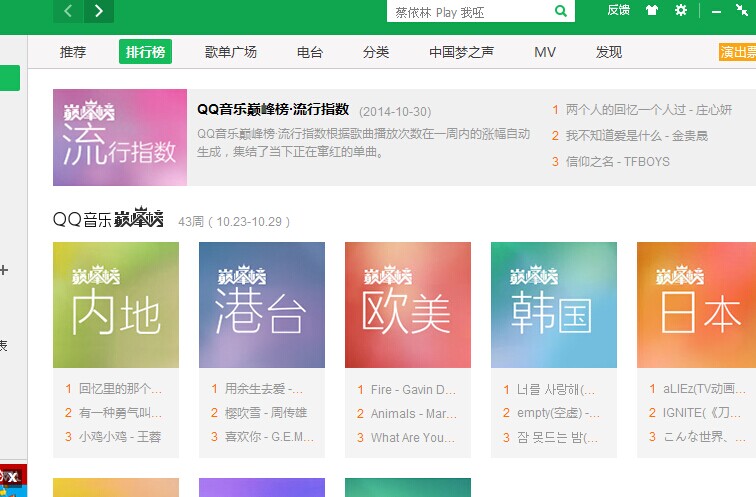Open 歌单广场 tab
Viewport: 756px width, 497px height.
point(231,52)
